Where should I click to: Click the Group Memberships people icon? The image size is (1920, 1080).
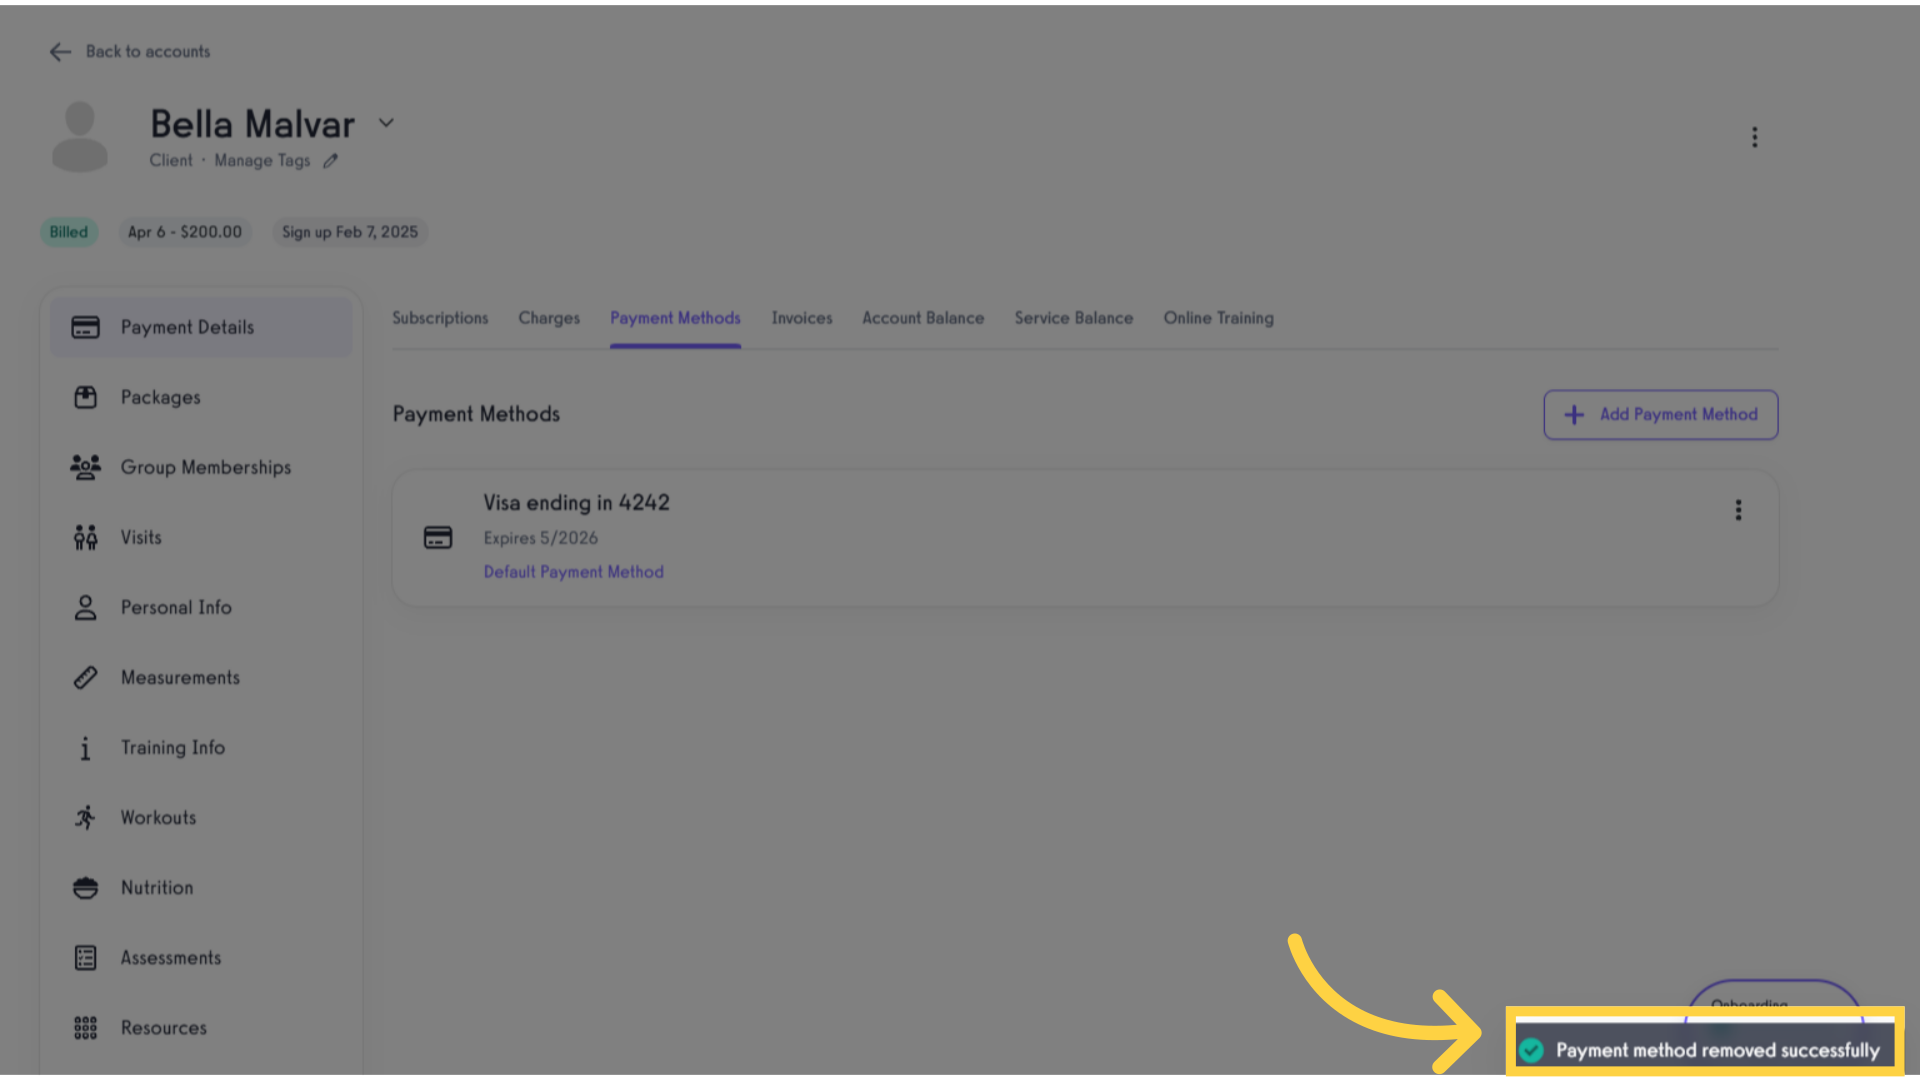(86, 467)
